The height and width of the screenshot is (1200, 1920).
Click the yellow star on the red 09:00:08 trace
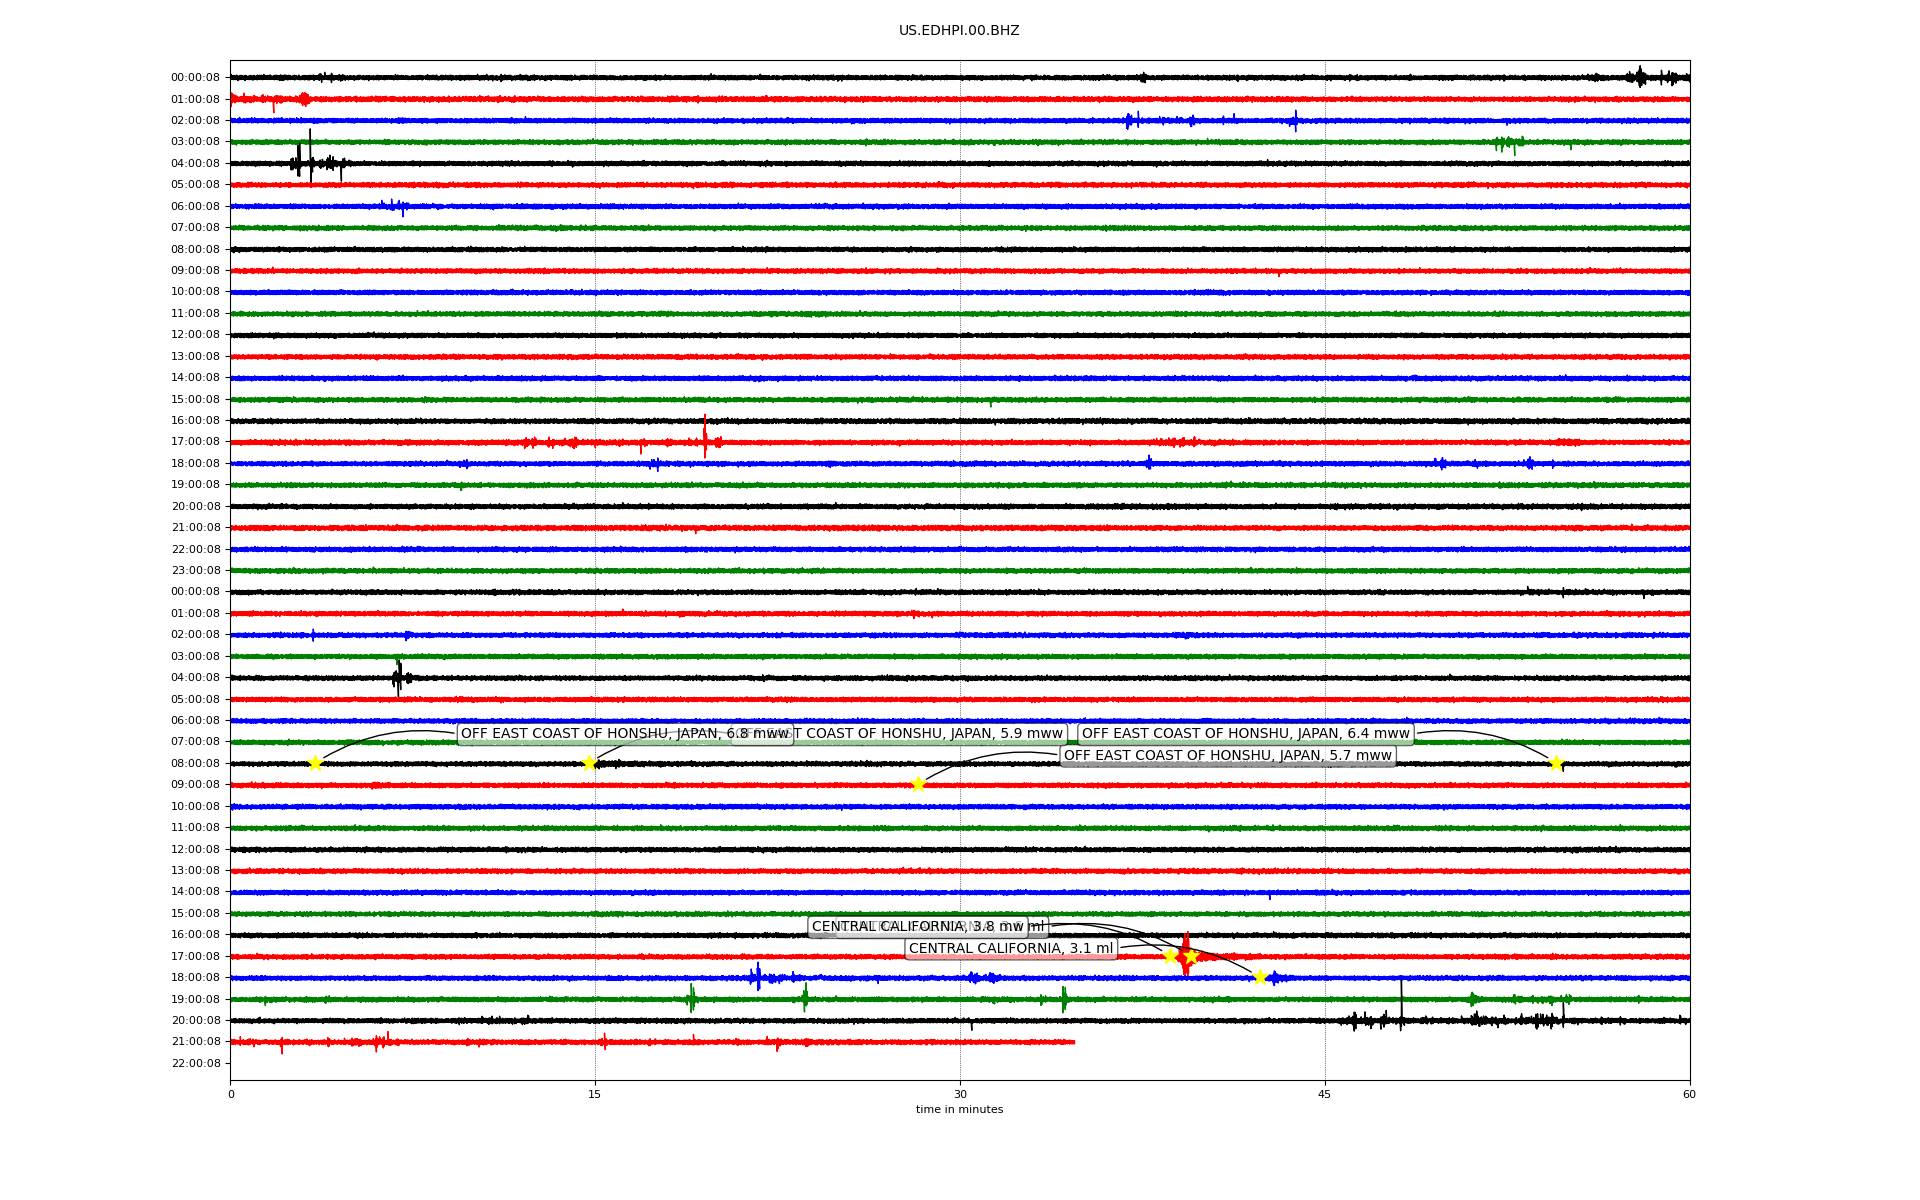918,784
